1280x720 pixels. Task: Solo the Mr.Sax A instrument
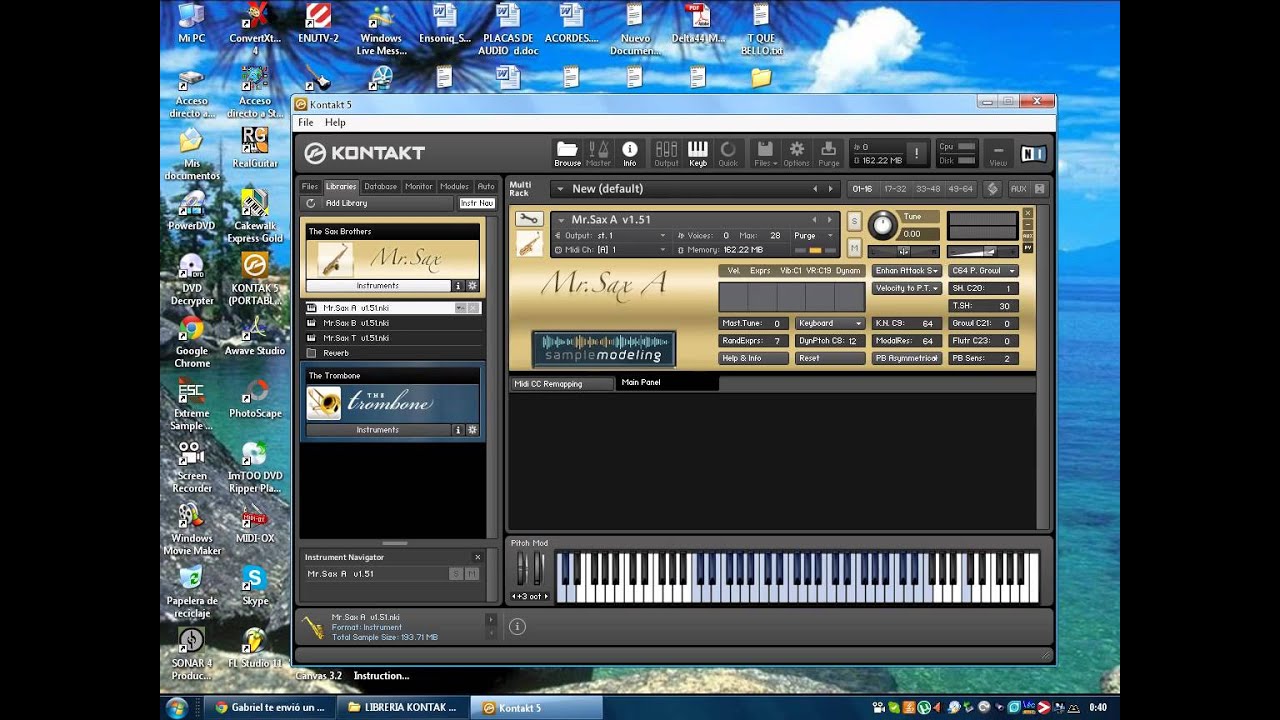(x=854, y=220)
